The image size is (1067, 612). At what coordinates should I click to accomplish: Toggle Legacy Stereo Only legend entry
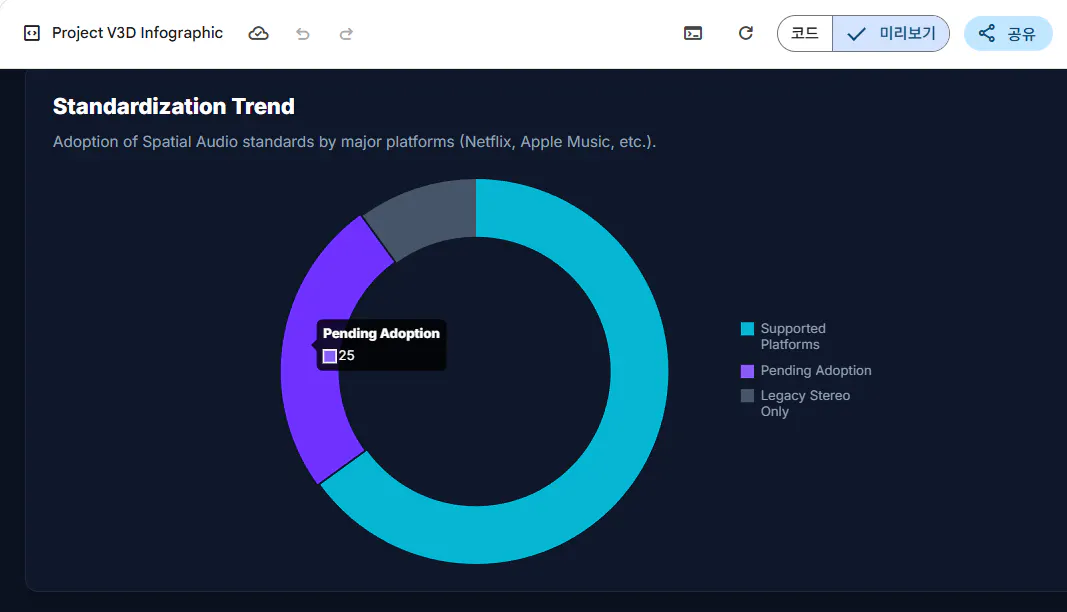point(795,403)
